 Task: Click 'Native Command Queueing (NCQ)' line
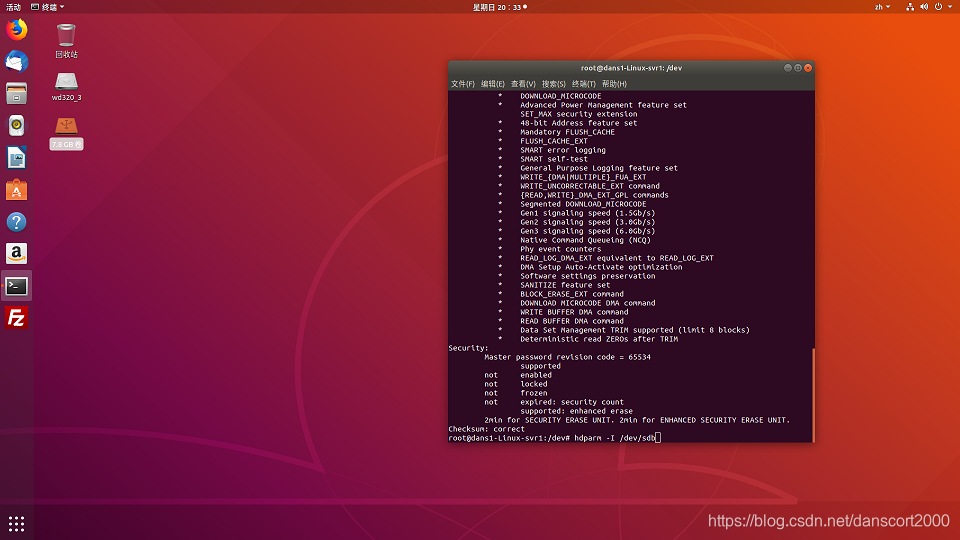(585, 240)
